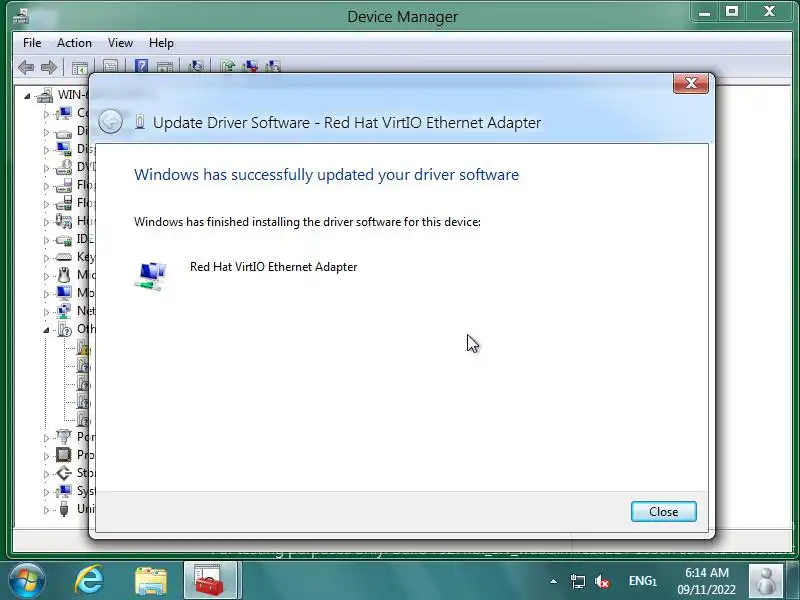Expand the Display adapters category

click(46, 150)
